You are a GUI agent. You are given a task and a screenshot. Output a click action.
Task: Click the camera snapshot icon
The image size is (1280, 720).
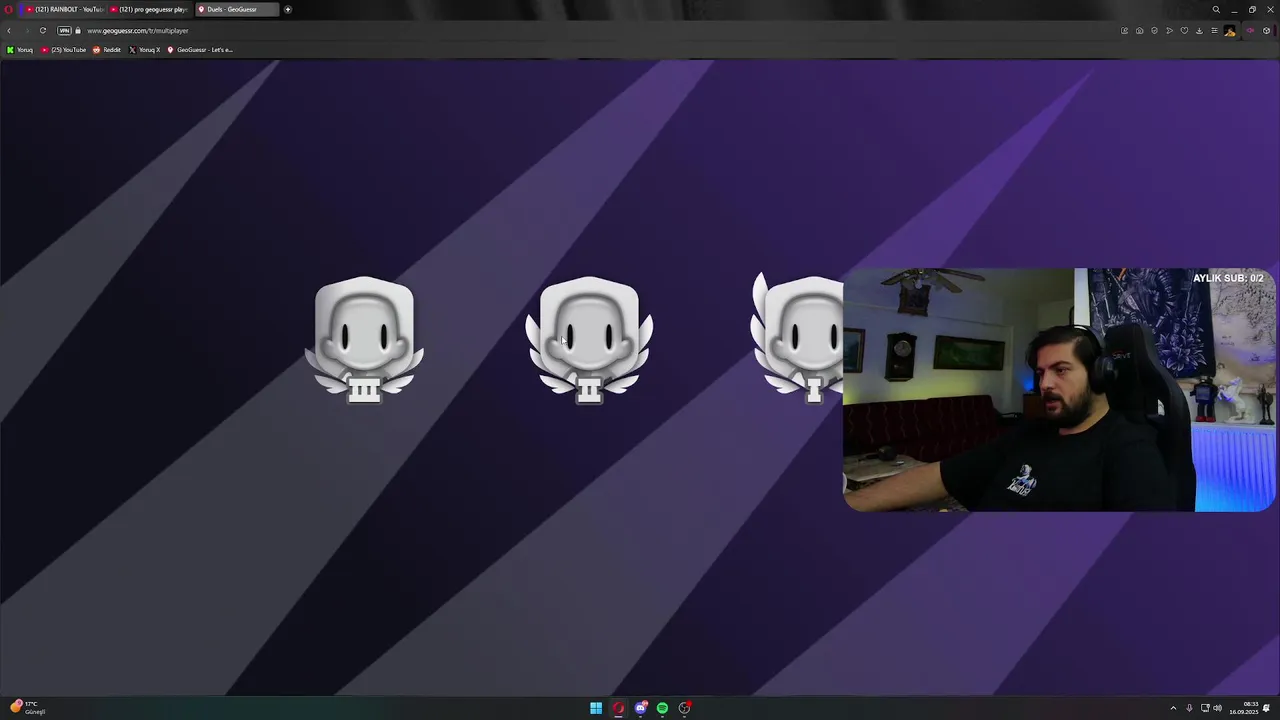1139,30
